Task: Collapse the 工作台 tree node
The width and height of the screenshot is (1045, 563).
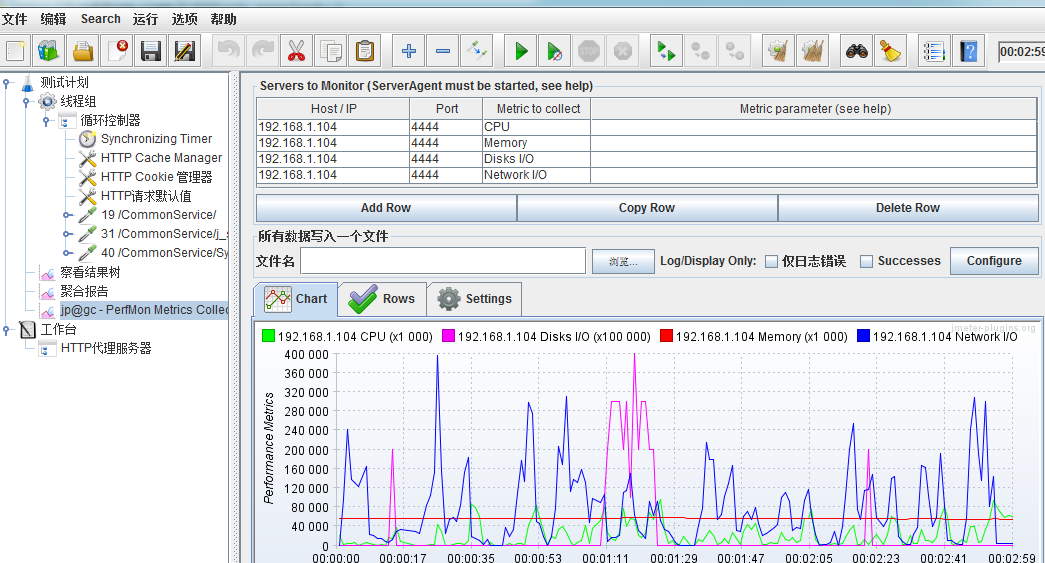Action: 6,329
